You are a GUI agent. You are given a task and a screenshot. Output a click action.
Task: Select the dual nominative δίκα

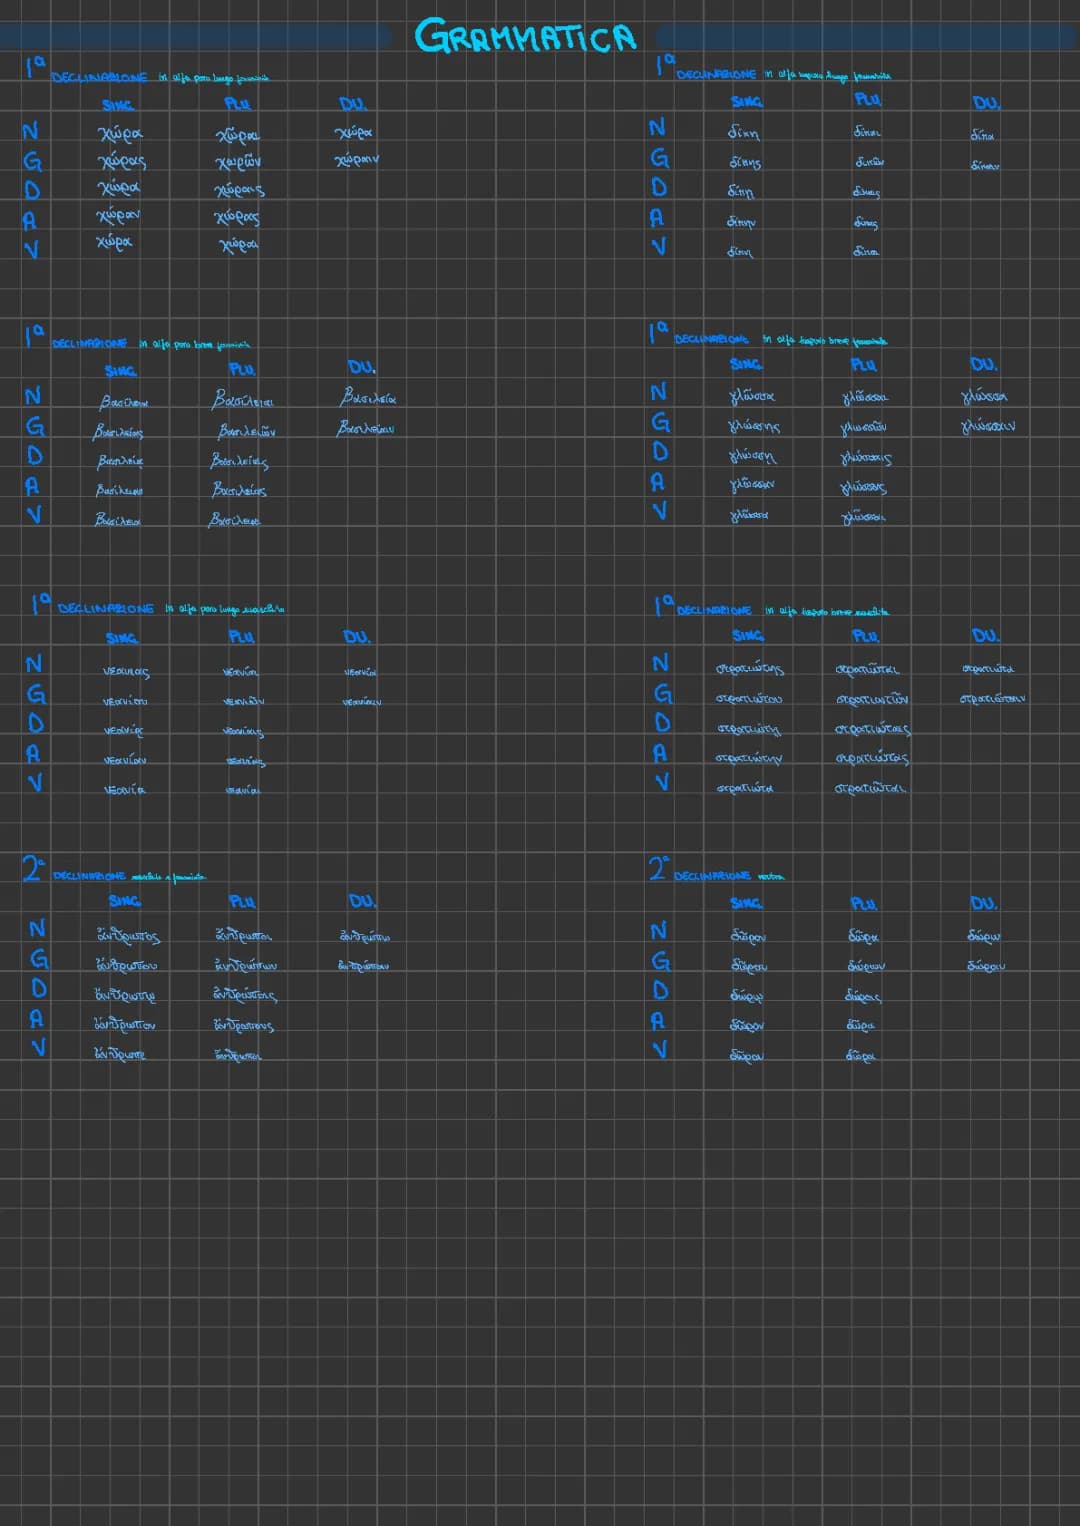pyautogui.click(x=982, y=135)
